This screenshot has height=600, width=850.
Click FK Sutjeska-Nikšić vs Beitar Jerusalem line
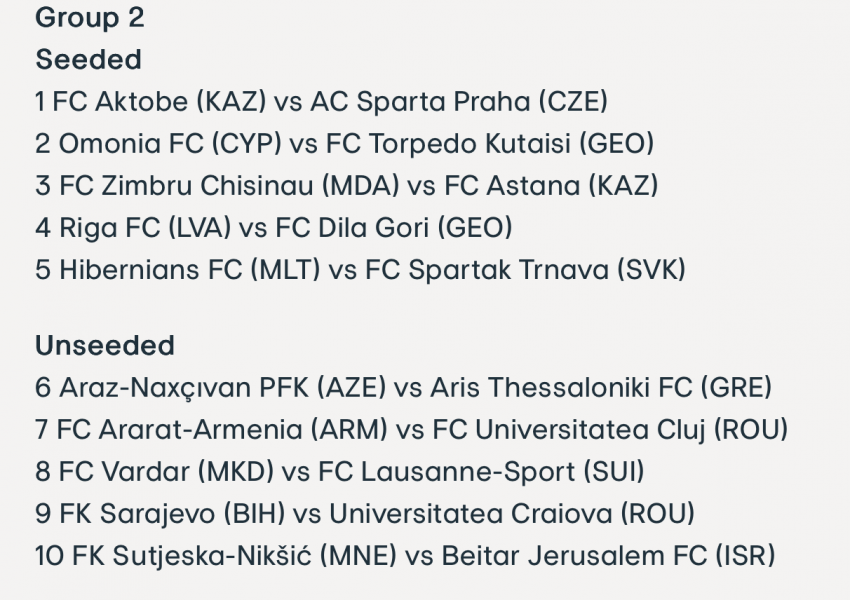pyautogui.click(x=405, y=556)
